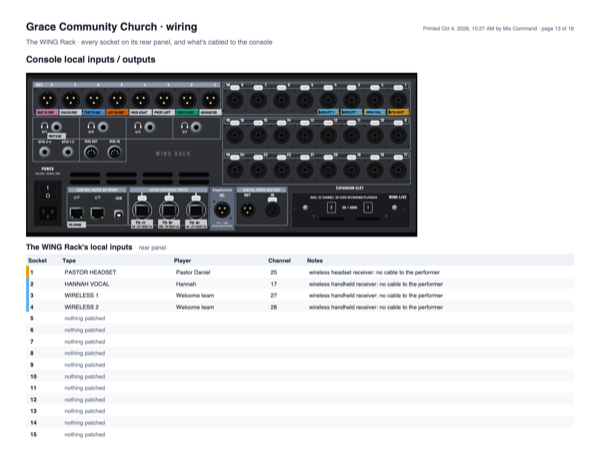The height and width of the screenshot is (463, 600).
Task: Select local input socket 12 on the panel
Action: pyautogui.click(x=328, y=135)
